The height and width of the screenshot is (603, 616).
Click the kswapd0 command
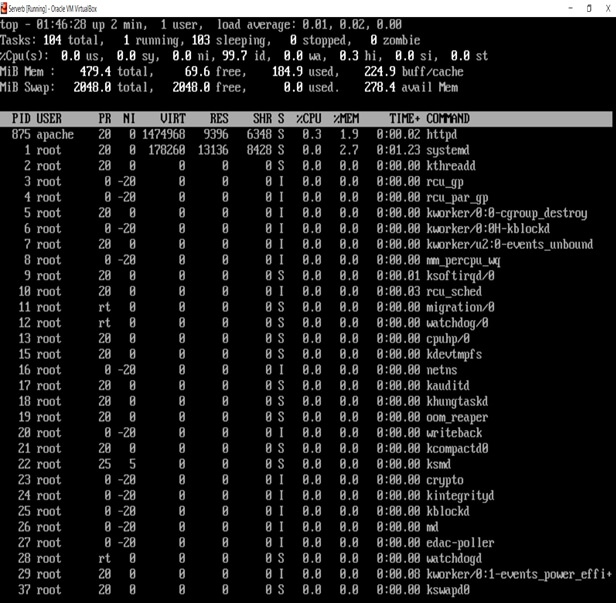[448, 590]
